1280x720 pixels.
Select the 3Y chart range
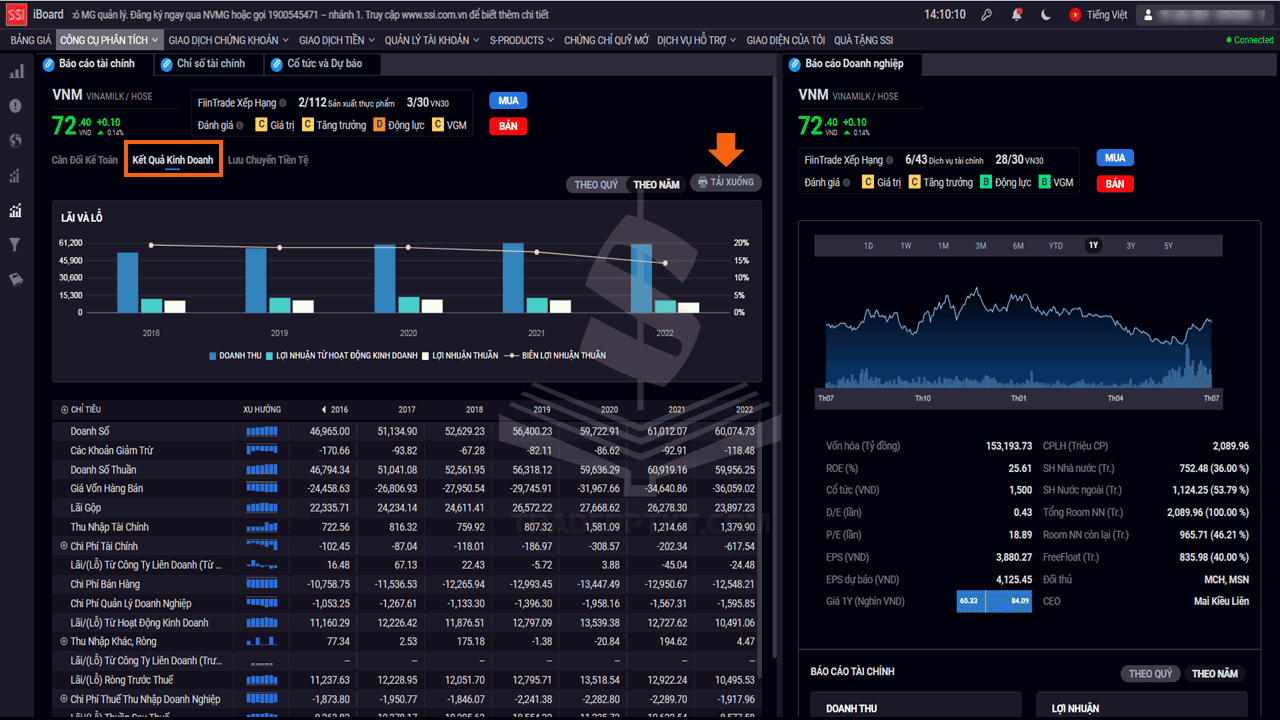click(1130, 246)
